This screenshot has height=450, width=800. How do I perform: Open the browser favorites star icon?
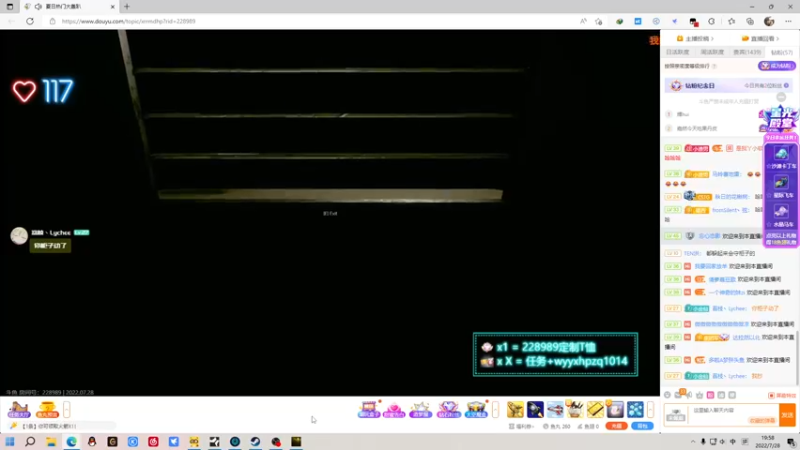coord(731,21)
